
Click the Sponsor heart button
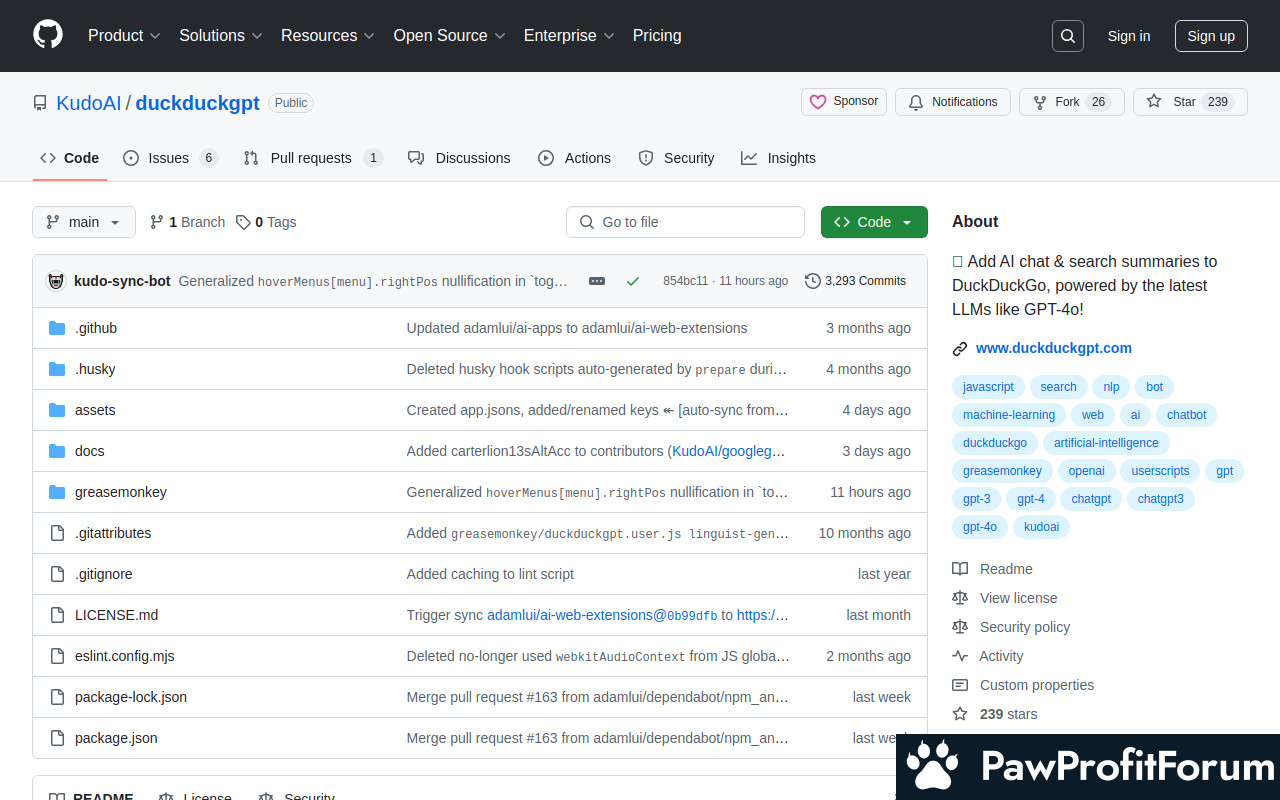(843, 102)
